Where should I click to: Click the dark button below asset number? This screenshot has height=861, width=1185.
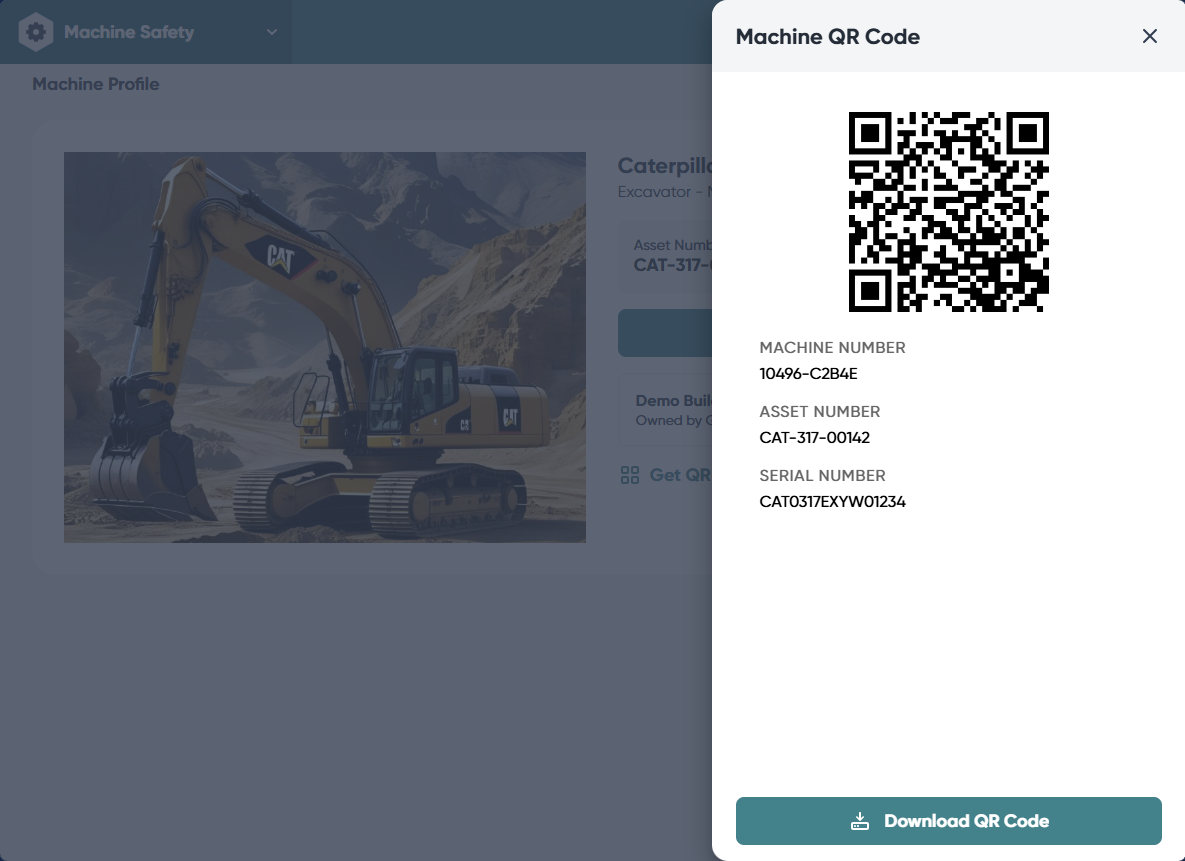click(665, 333)
